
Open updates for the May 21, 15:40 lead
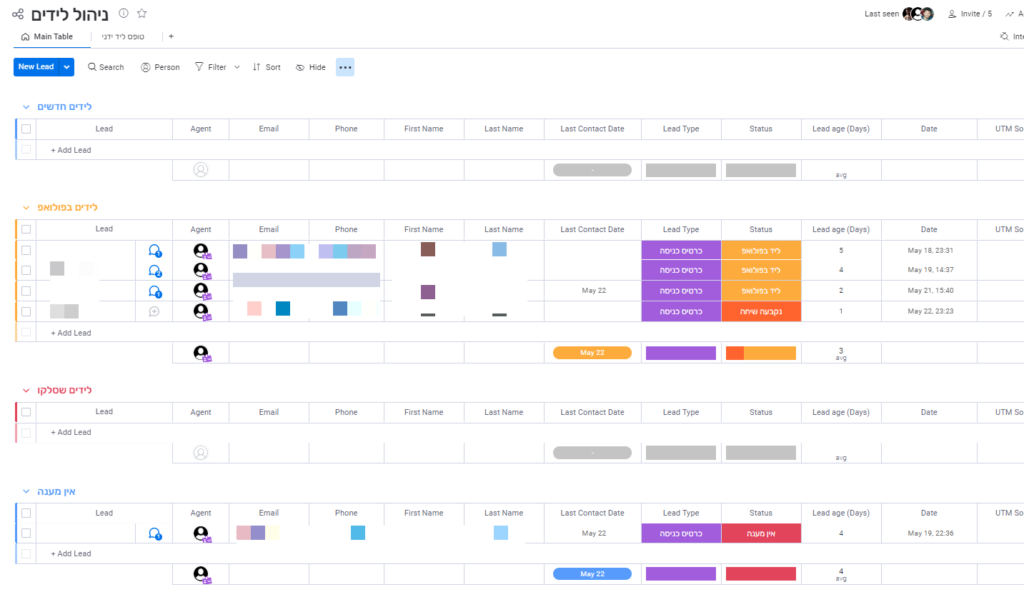click(155, 291)
